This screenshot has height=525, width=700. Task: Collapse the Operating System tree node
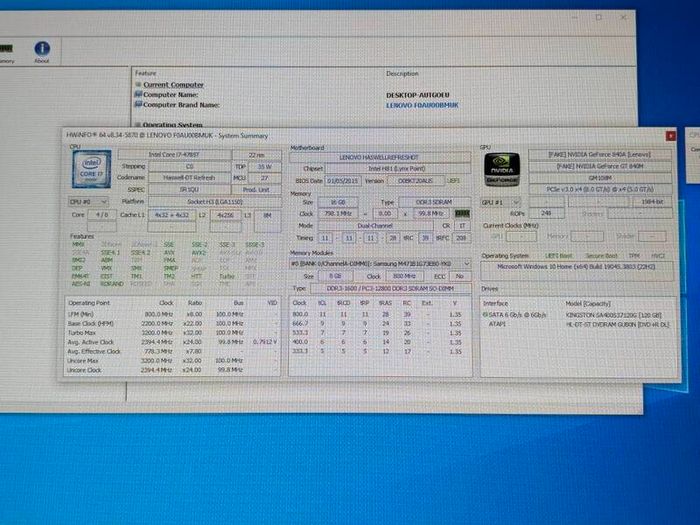tap(138, 125)
